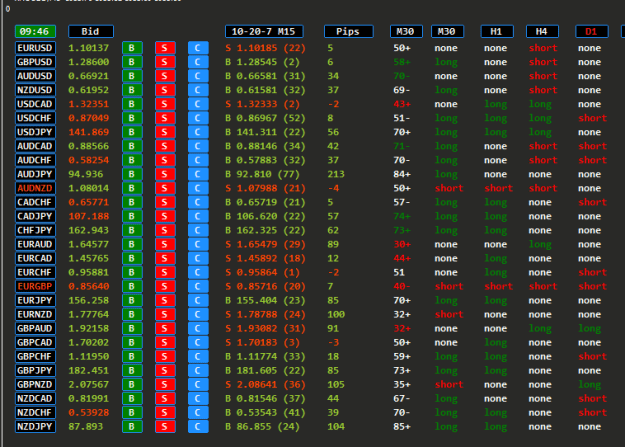Click the 10-20-7 M15 column header
The image size is (625, 447).
pyautogui.click(x=264, y=32)
